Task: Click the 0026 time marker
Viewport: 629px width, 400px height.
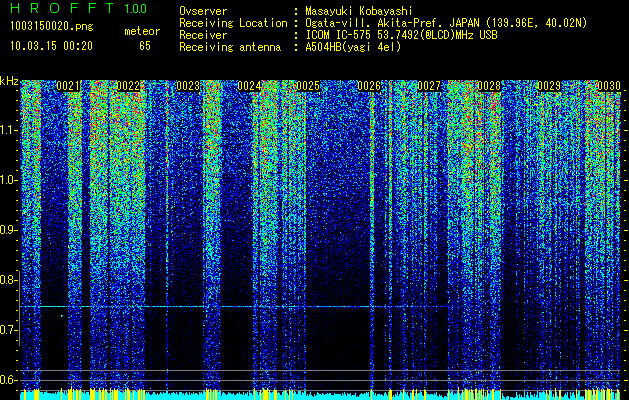Action: tap(369, 86)
